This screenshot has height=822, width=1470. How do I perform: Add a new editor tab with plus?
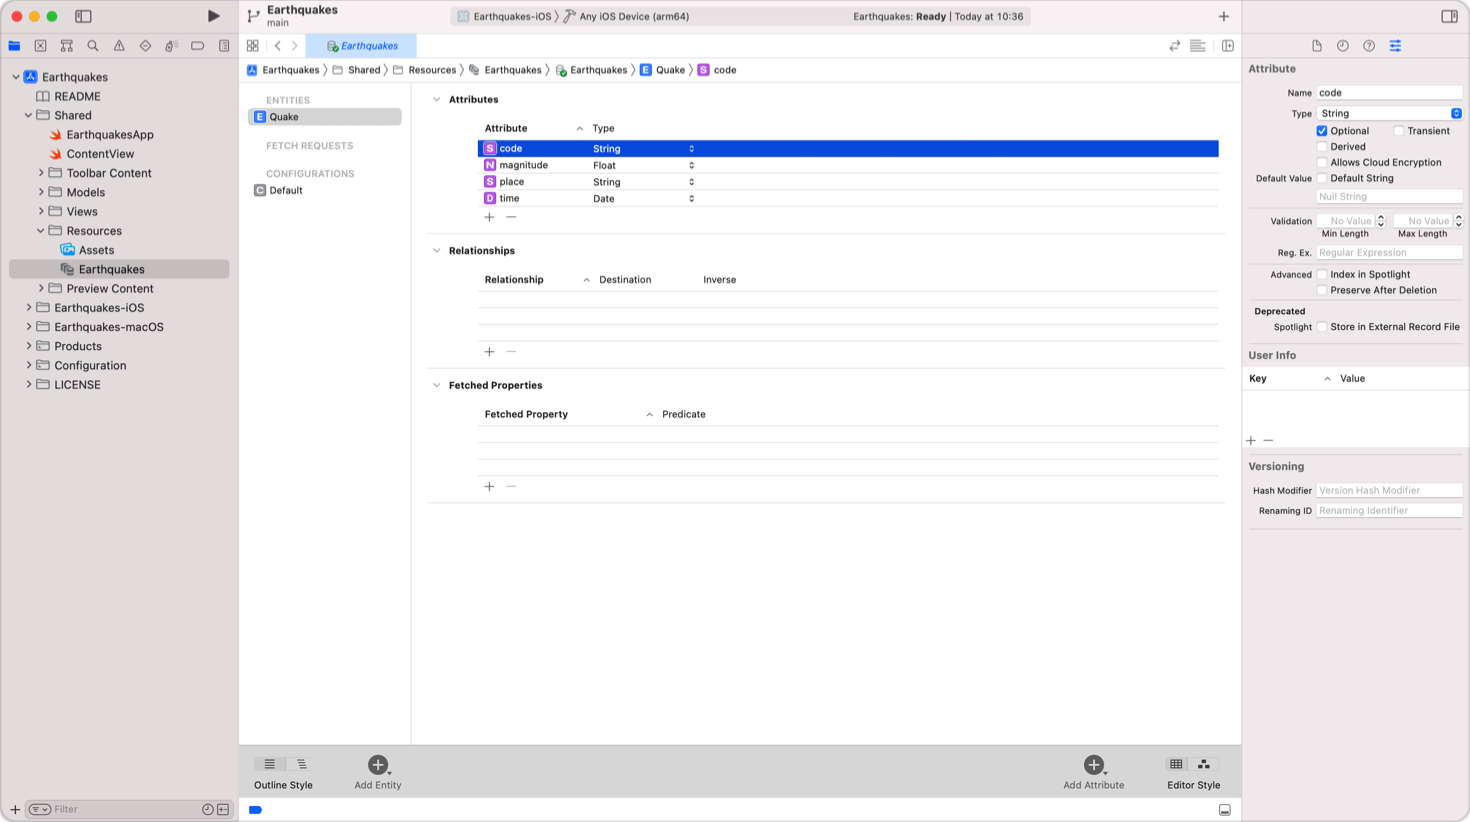[1224, 16]
